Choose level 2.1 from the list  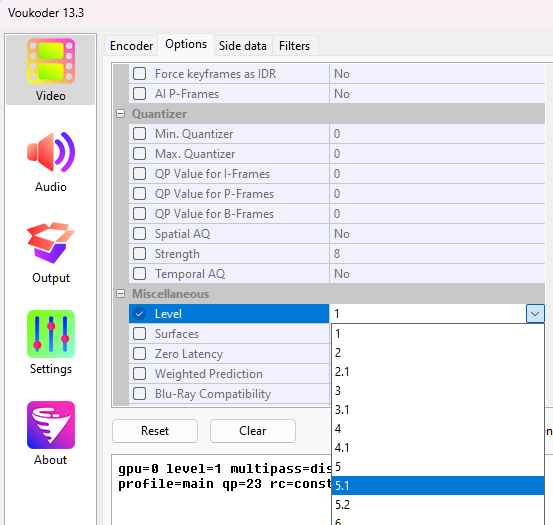(x=438, y=372)
